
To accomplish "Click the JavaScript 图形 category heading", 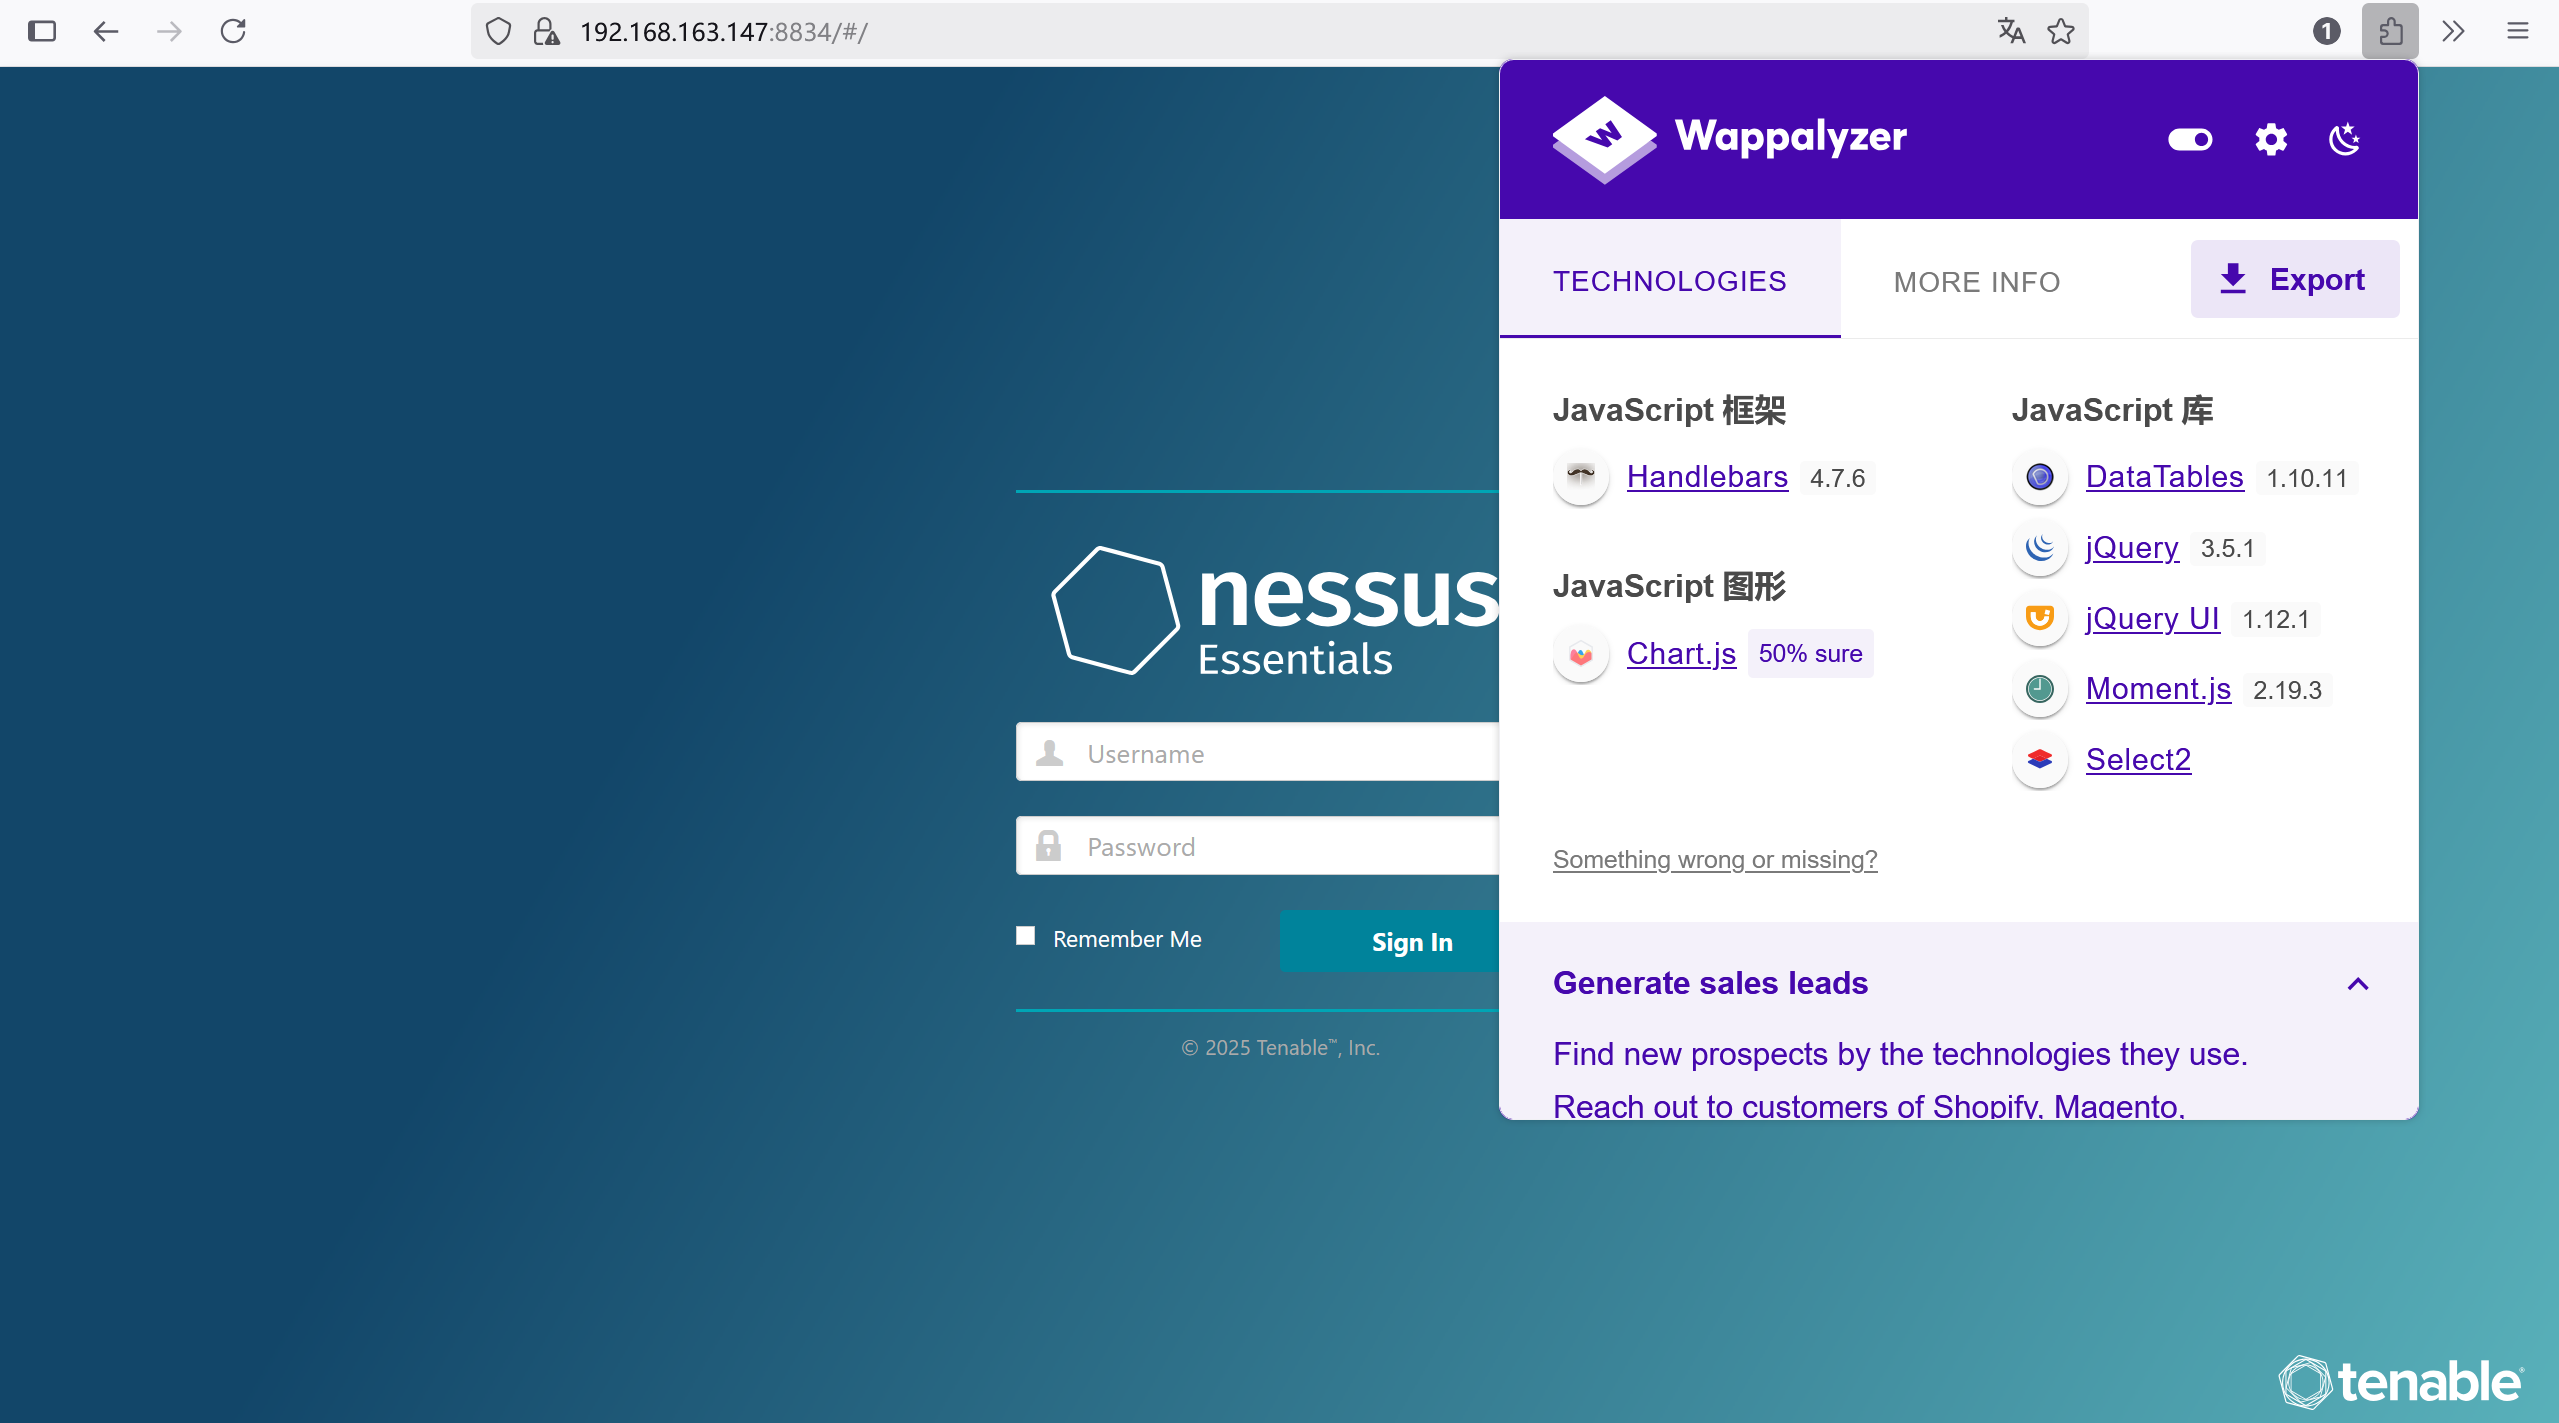I will click(x=1669, y=586).
